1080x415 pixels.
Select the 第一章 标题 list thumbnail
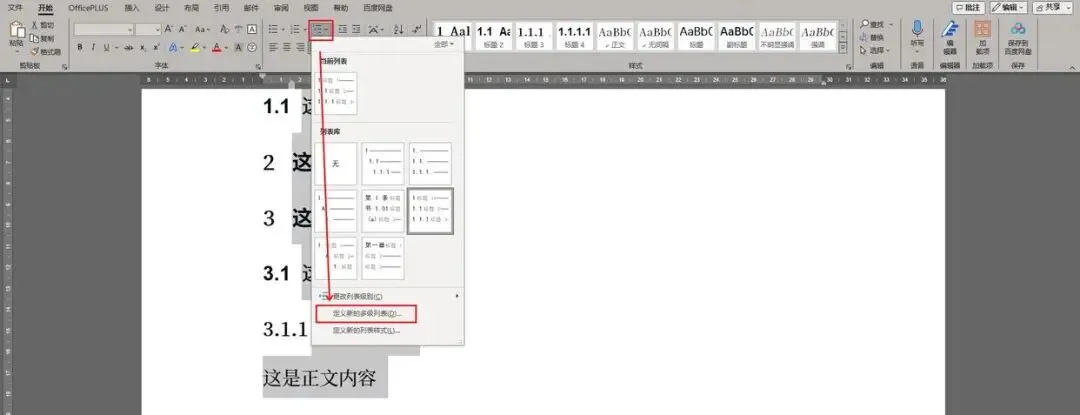pos(383,259)
